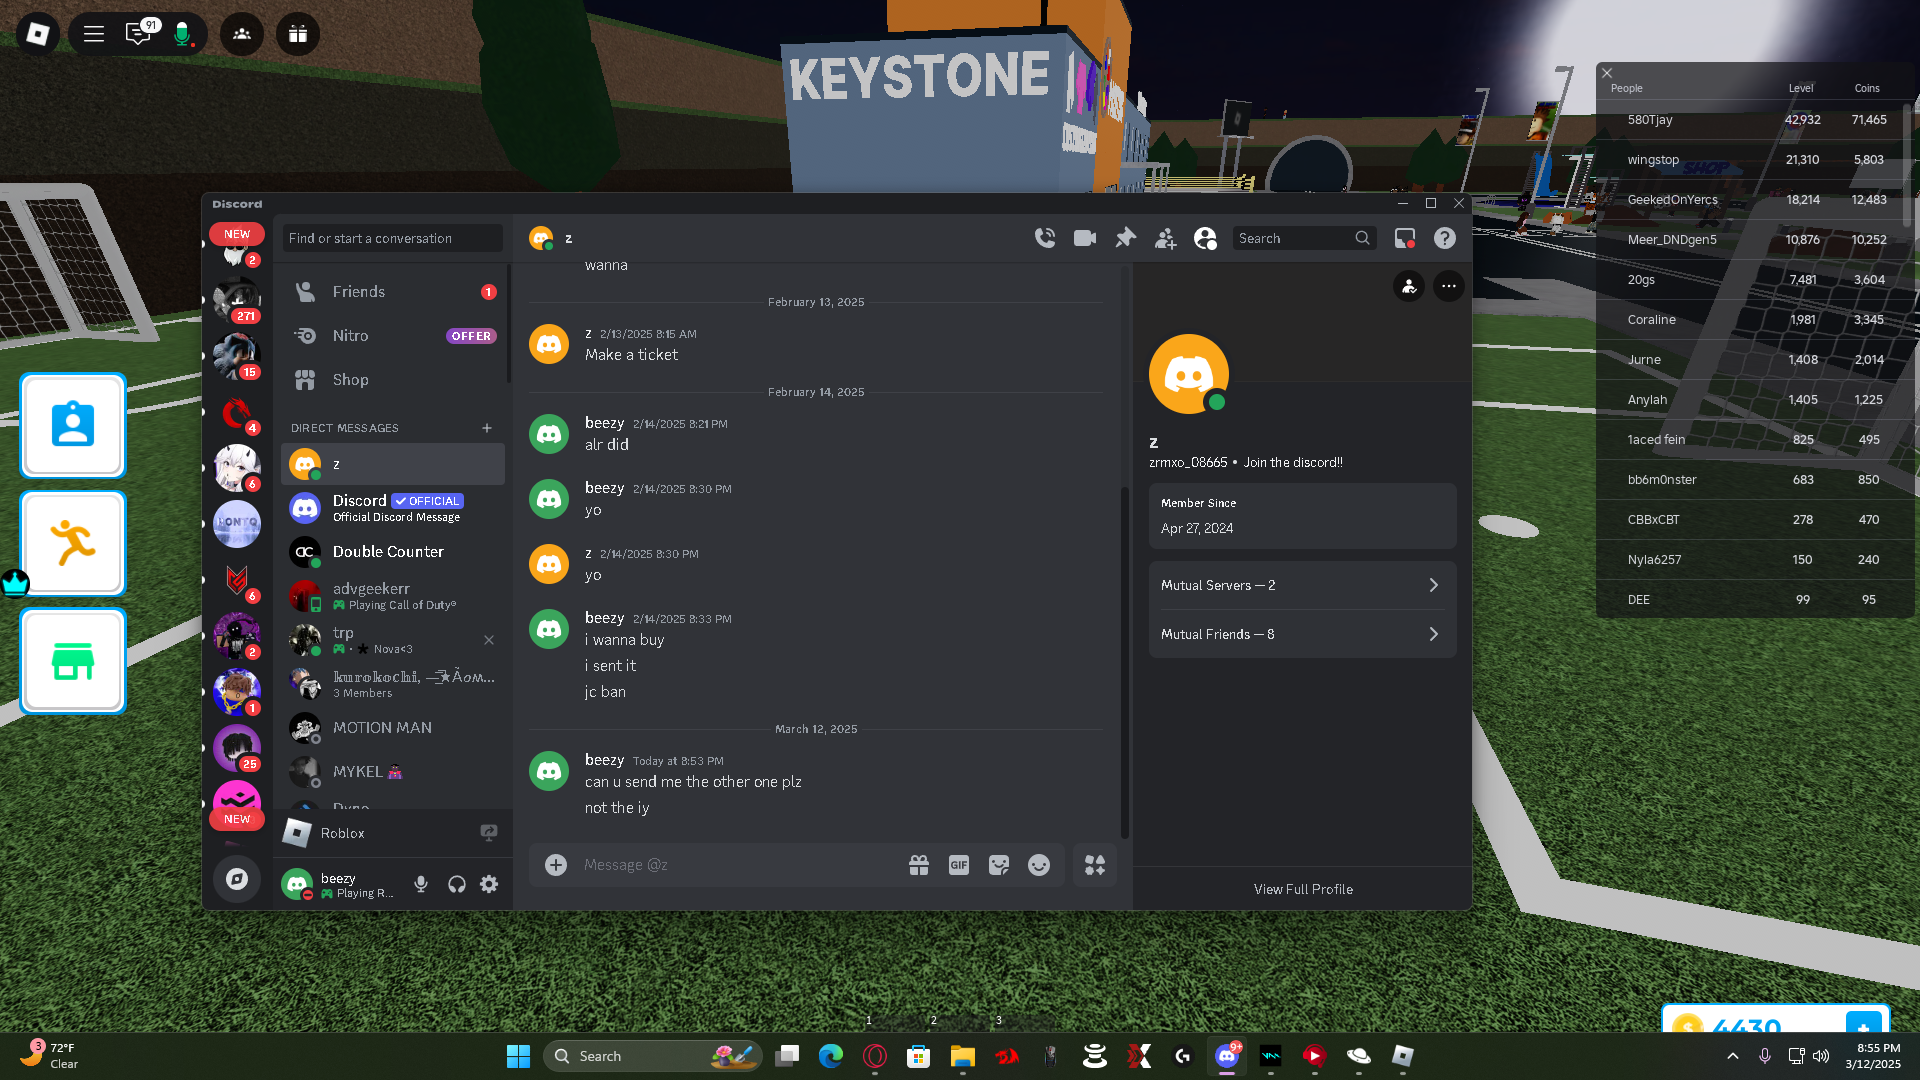
Task: Open the kurokochi group chat
Action: (x=394, y=684)
